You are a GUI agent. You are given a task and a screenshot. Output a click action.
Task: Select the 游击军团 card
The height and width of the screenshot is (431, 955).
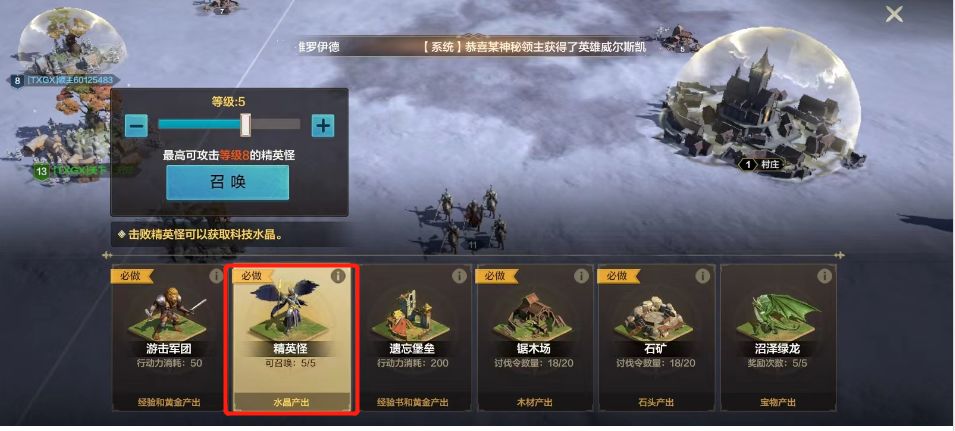(167, 338)
